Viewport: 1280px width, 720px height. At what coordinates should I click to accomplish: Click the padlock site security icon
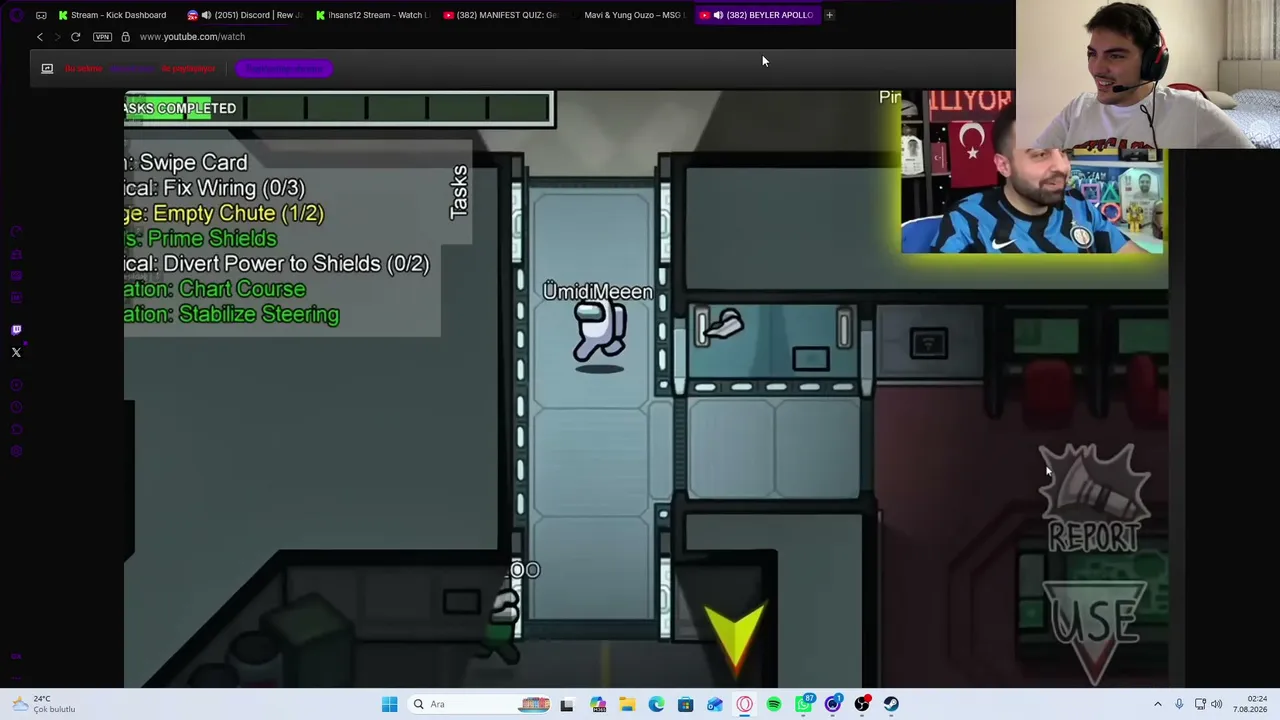tap(125, 37)
